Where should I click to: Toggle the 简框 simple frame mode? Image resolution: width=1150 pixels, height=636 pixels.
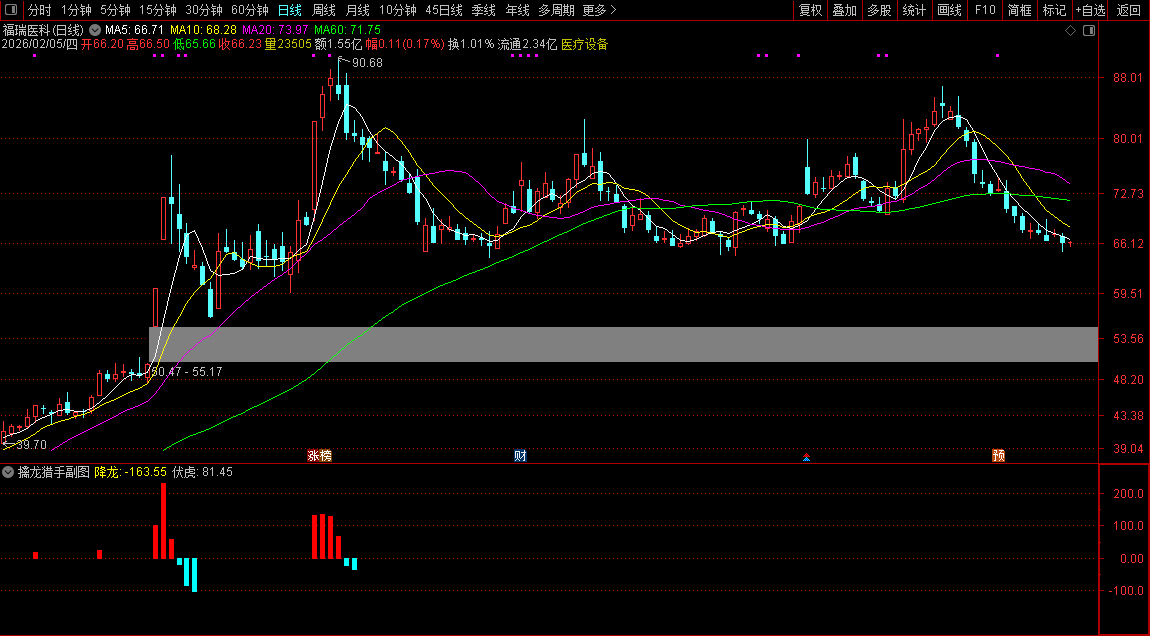point(1020,10)
